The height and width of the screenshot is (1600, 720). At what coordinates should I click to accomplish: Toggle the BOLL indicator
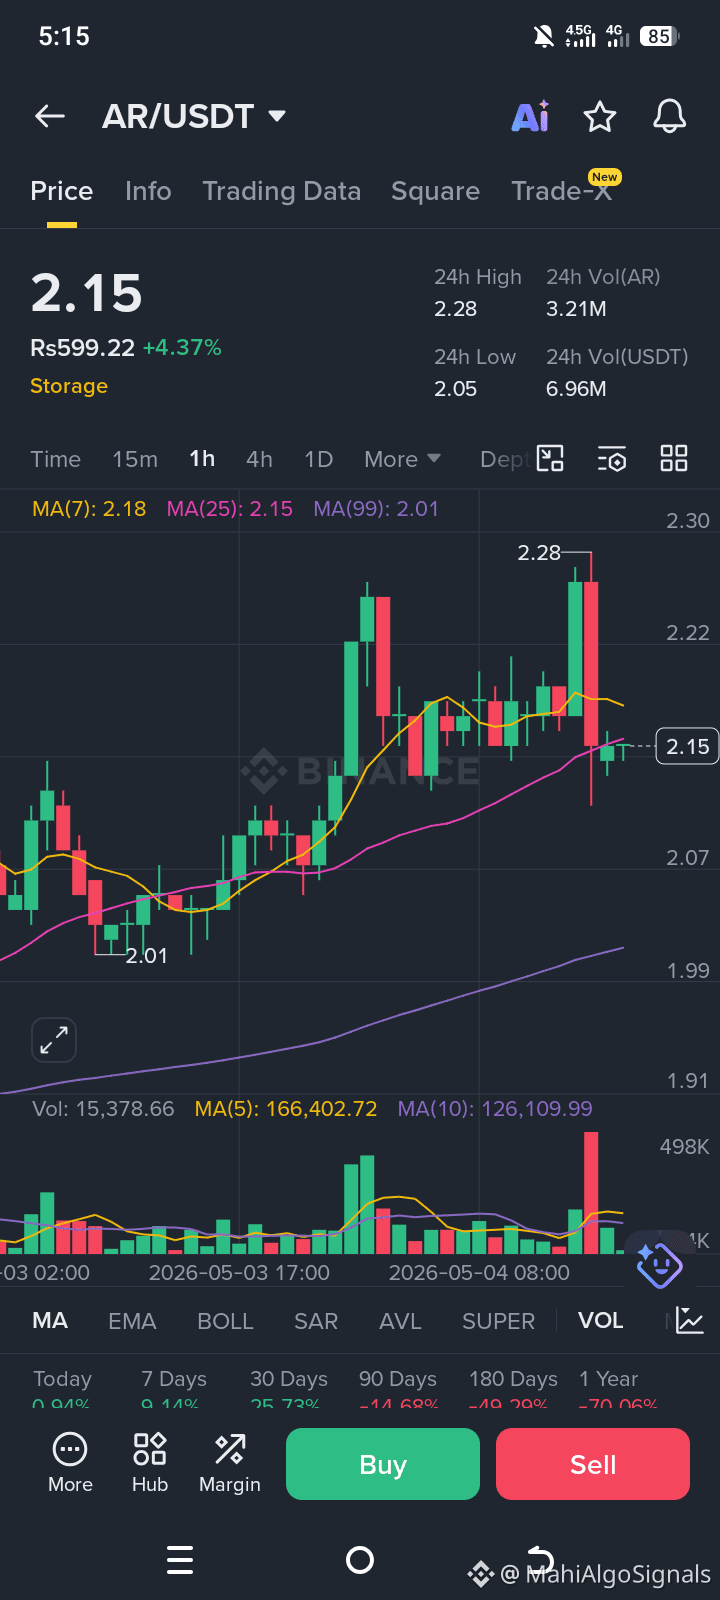[225, 1321]
